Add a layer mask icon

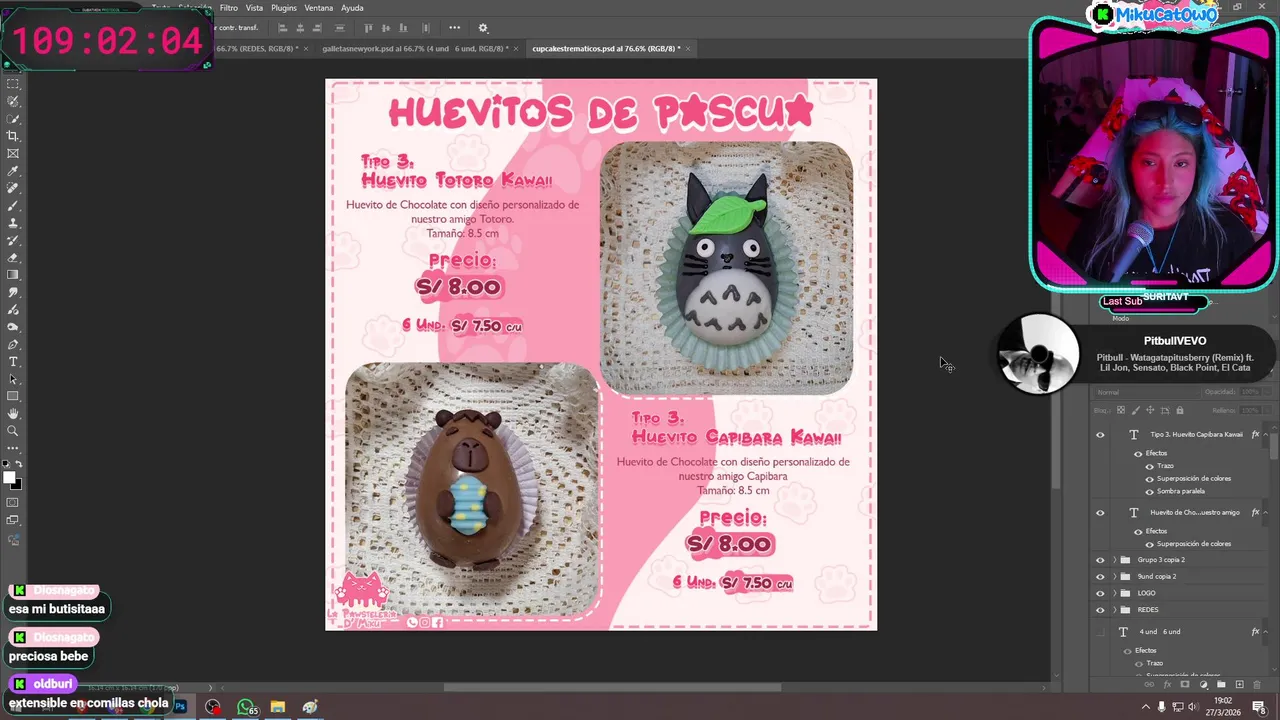(x=1185, y=685)
